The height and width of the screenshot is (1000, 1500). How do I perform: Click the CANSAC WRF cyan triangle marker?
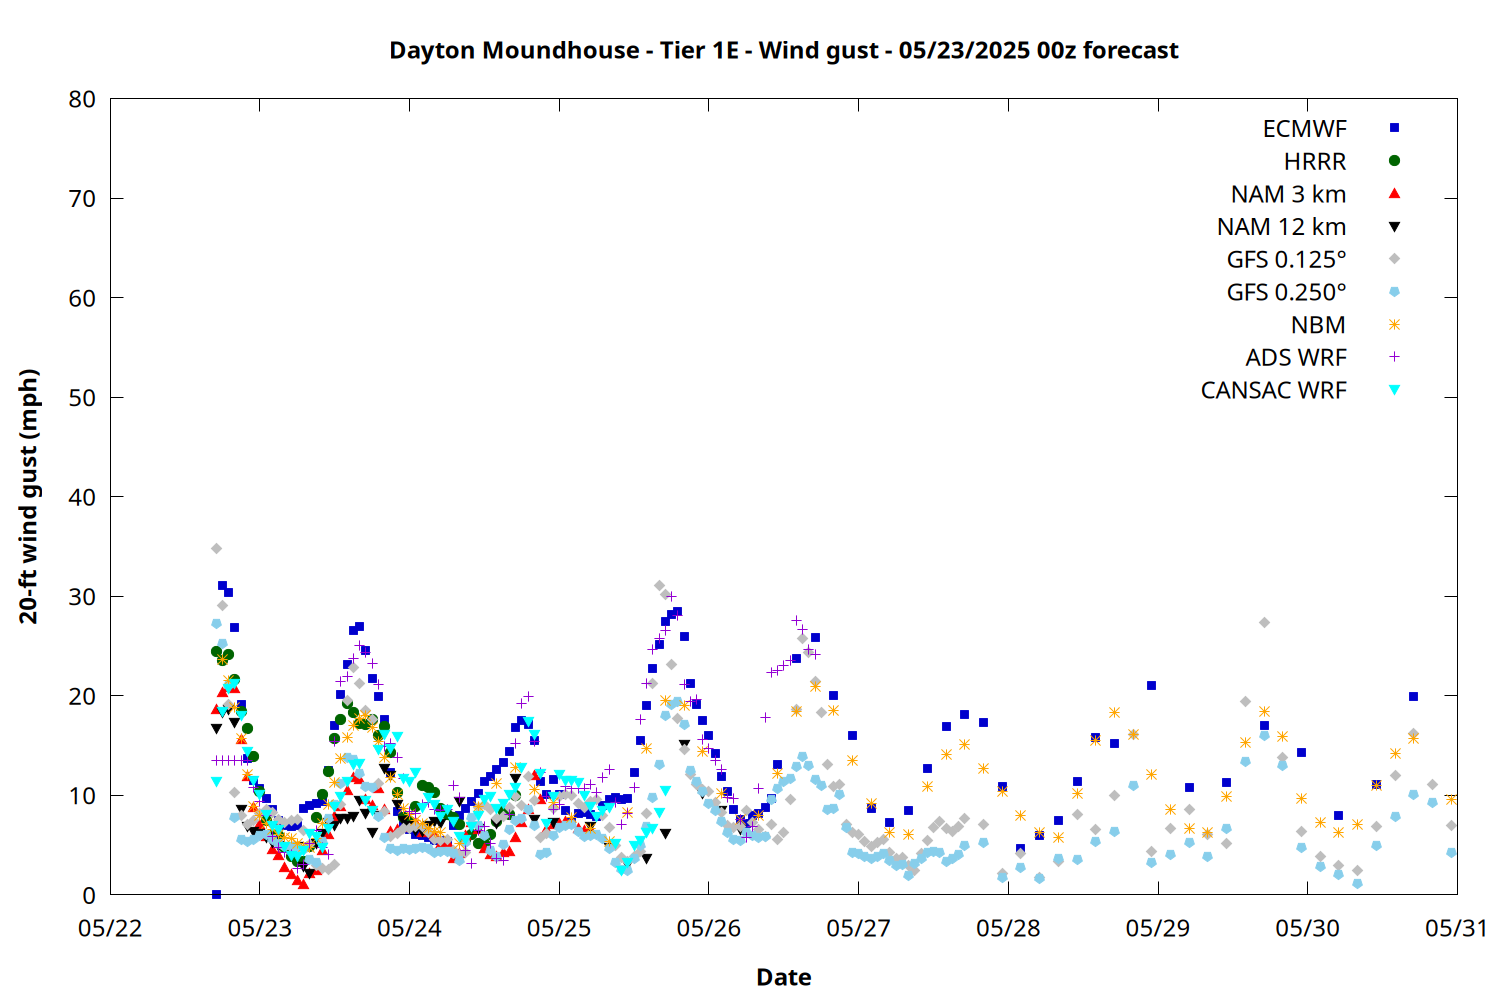tap(1394, 390)
